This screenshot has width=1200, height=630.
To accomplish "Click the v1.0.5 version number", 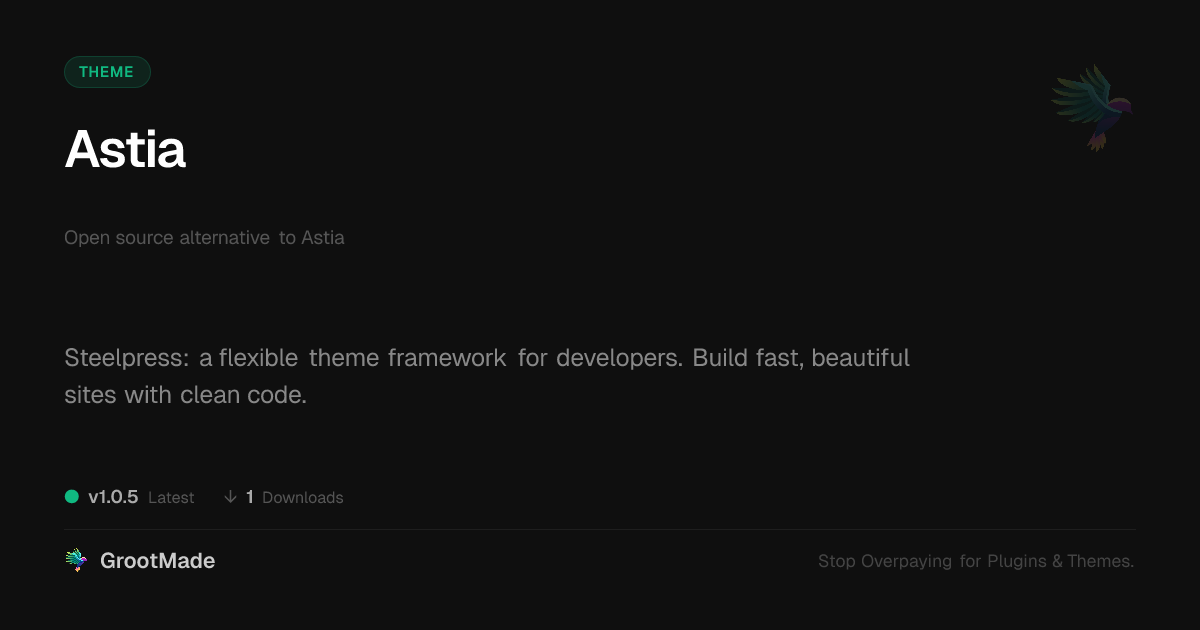I will tap(113, 497).
